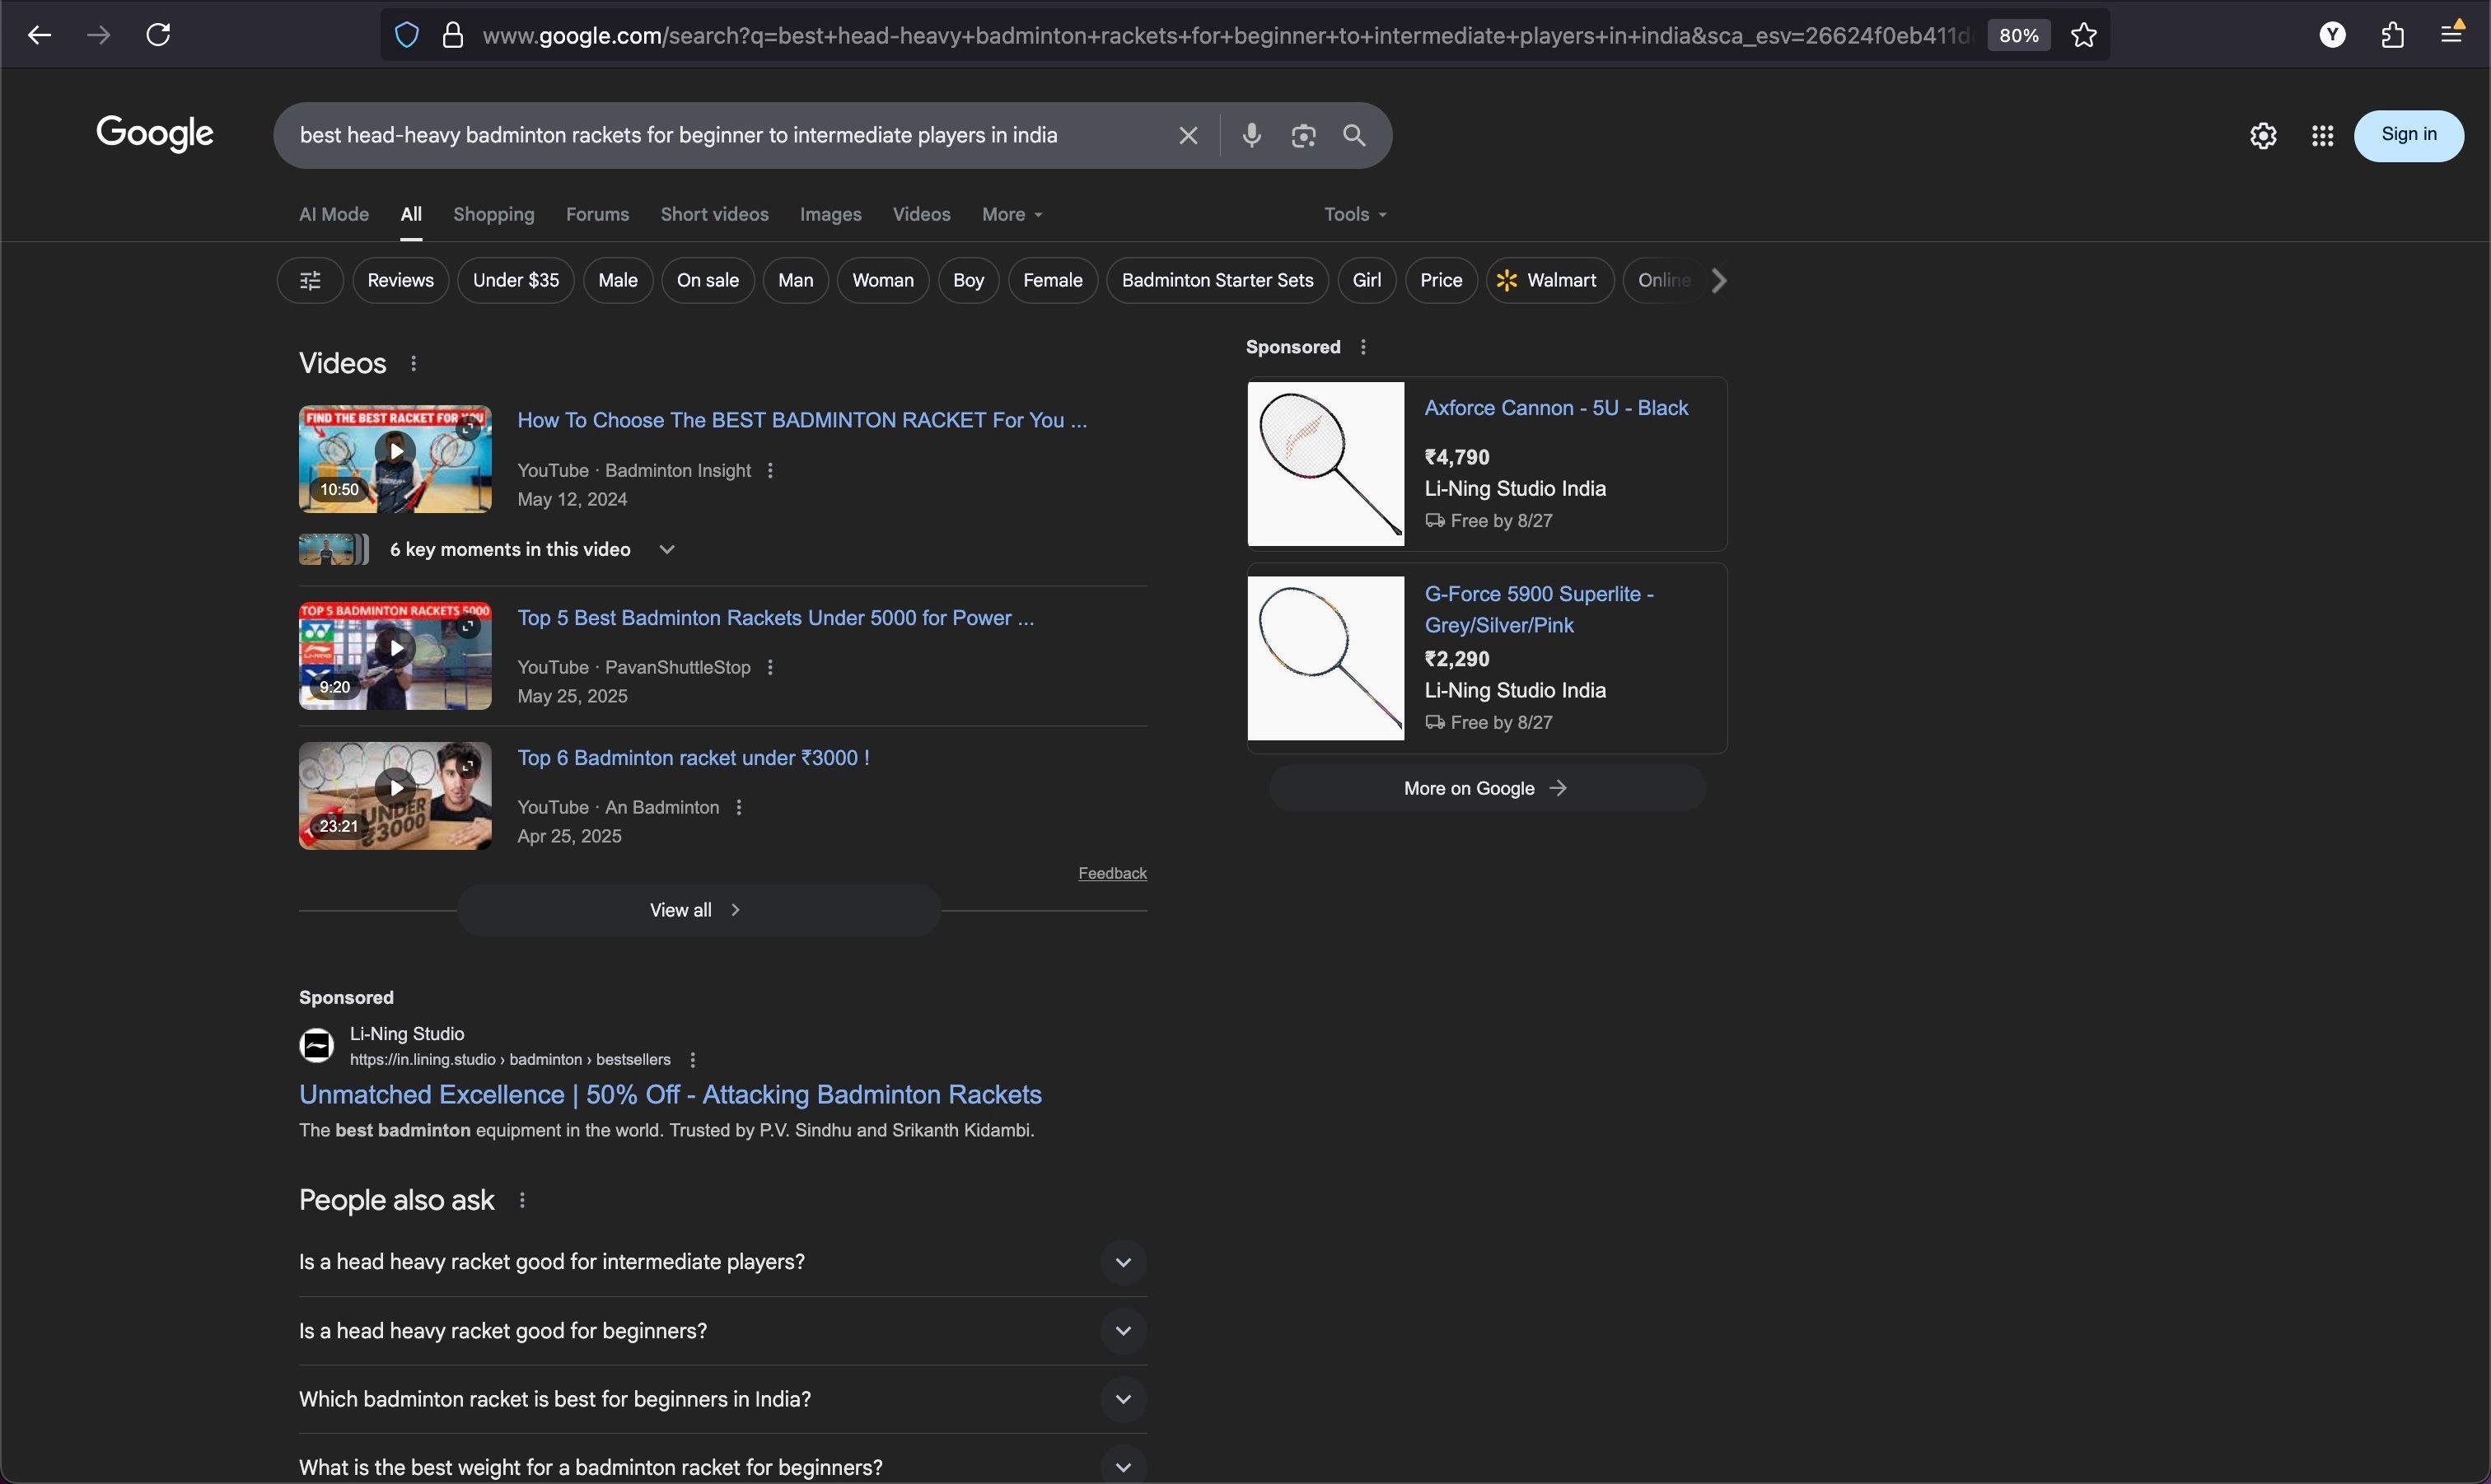Open three-dot menu beside Badminton Insight
2491x1484 pixels.
click(770, 471)
